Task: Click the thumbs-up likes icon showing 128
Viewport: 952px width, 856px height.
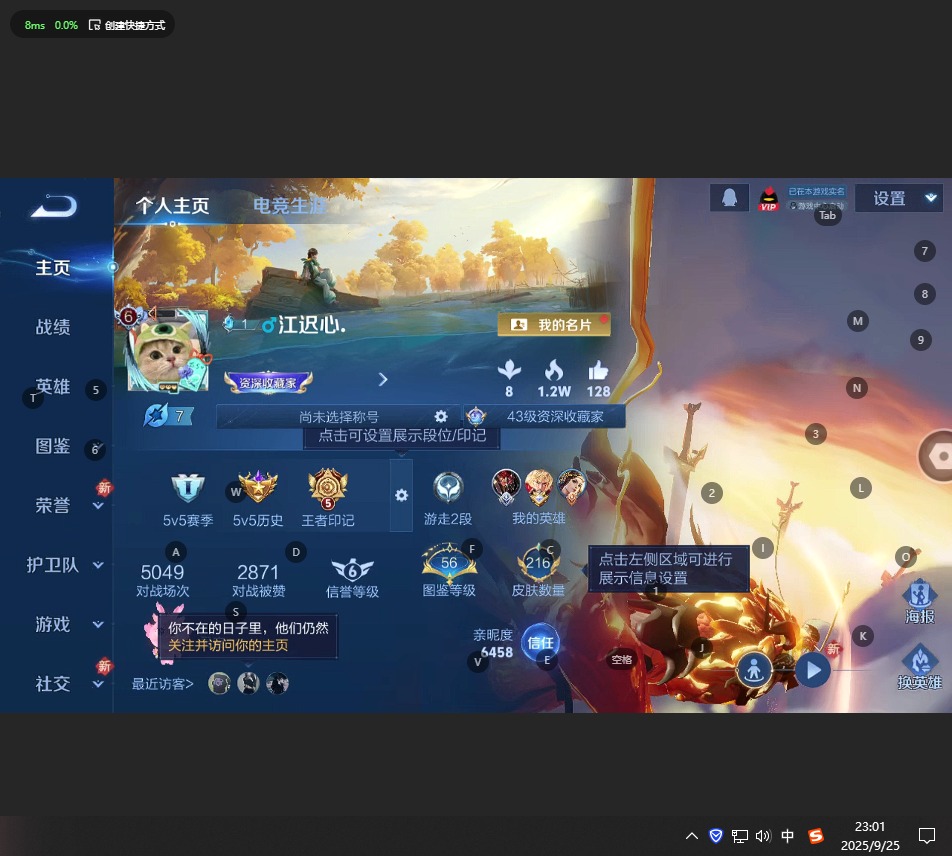Action: coord(598,370)
